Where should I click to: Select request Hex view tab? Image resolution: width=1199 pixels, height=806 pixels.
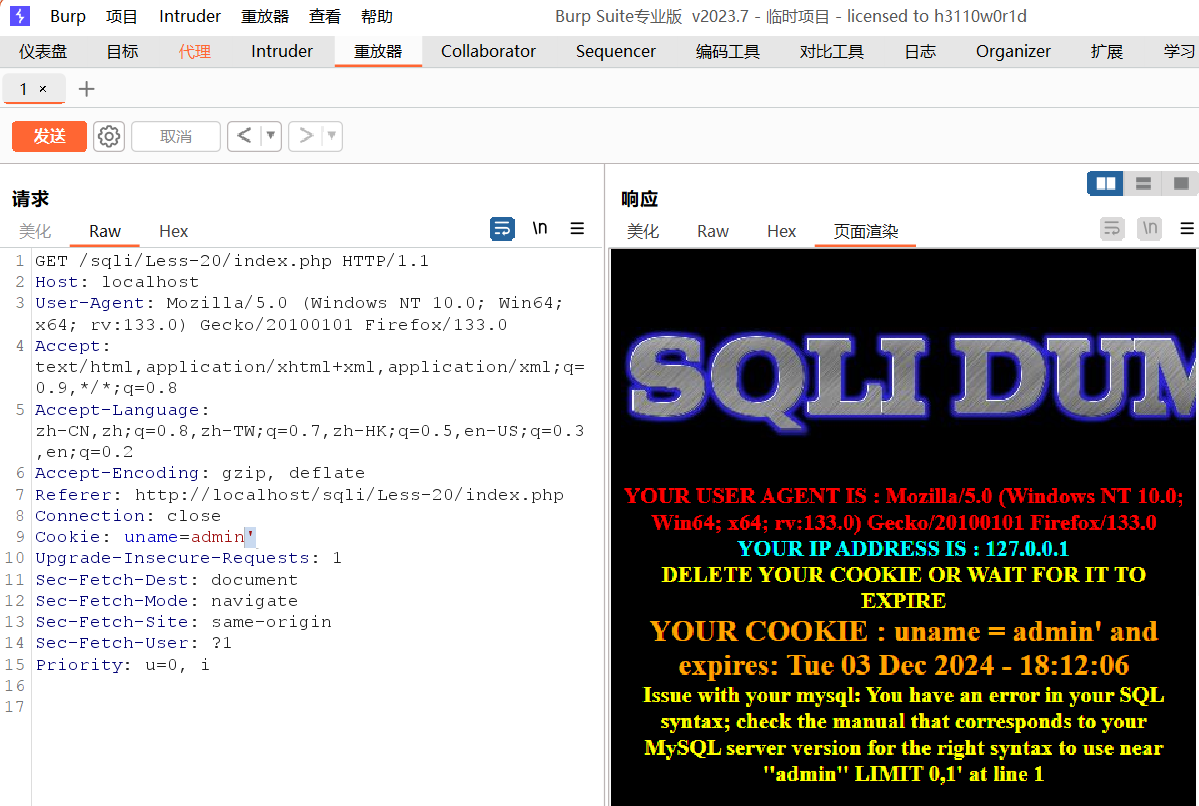(174, 231)
